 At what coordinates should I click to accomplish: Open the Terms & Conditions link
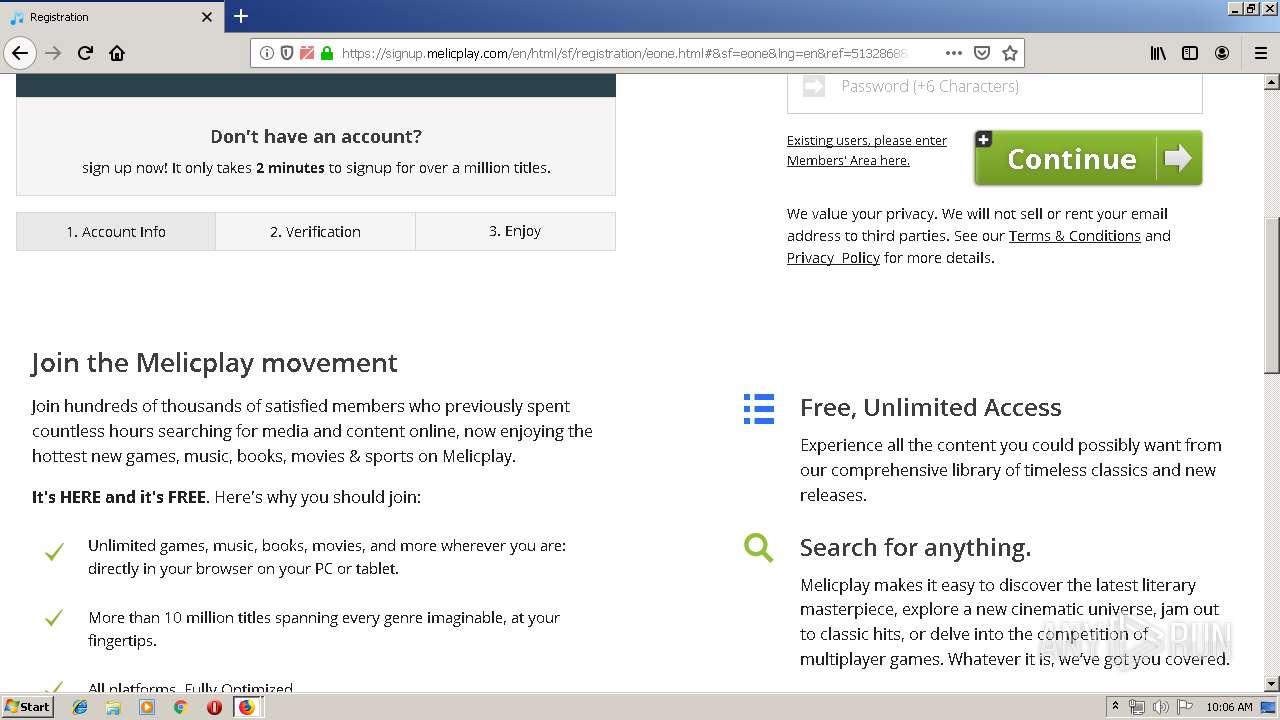[1074, 236]
